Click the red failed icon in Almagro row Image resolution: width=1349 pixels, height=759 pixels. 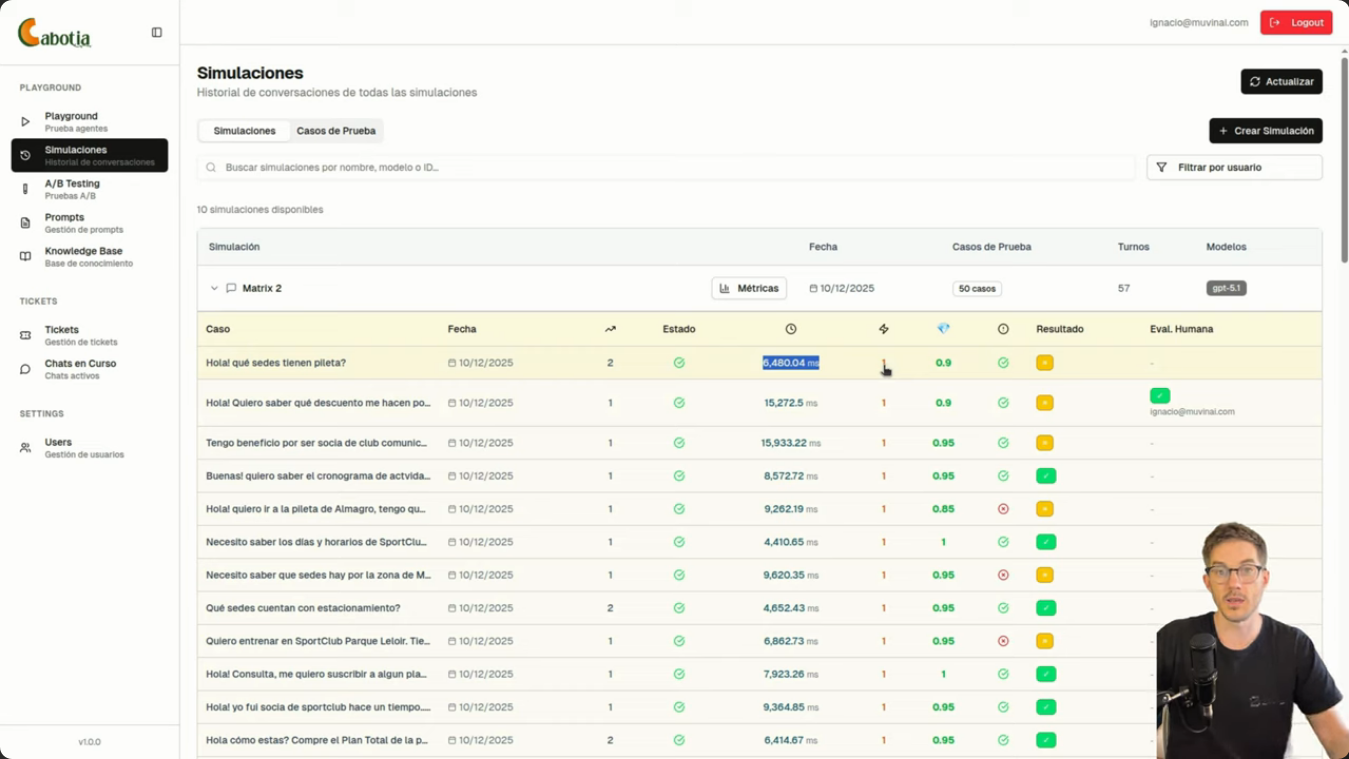(1003, 509)
